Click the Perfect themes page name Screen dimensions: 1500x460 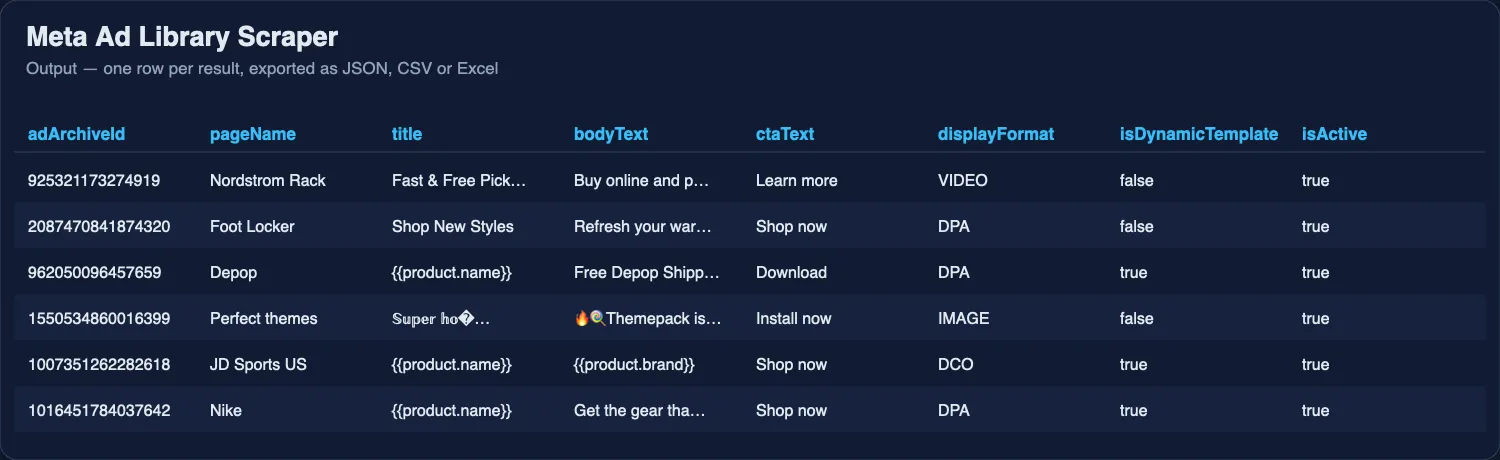point(264,319)
